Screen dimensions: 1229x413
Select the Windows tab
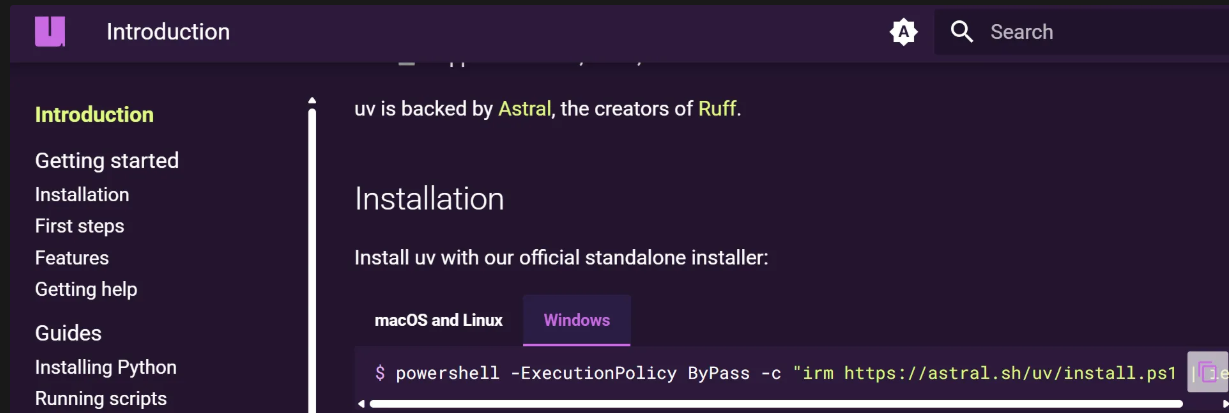coord(577,320)
